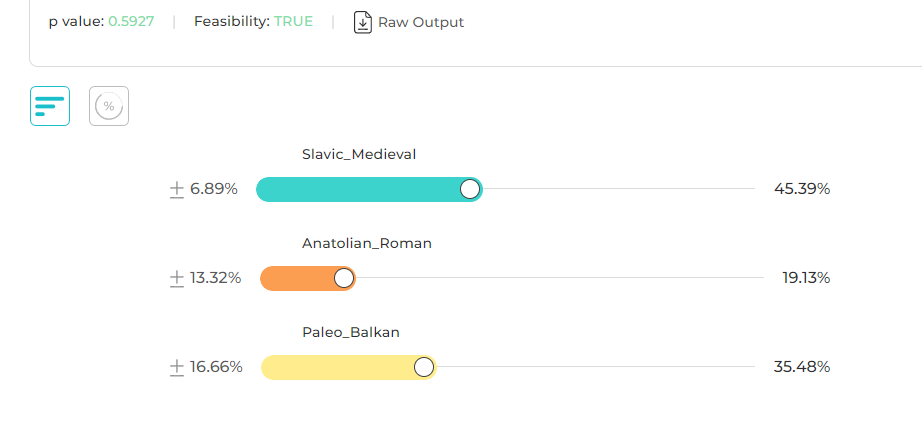Click the Raw Output download document icon
The height and width of the screenshot is (423, 922).
coord(363,22)
